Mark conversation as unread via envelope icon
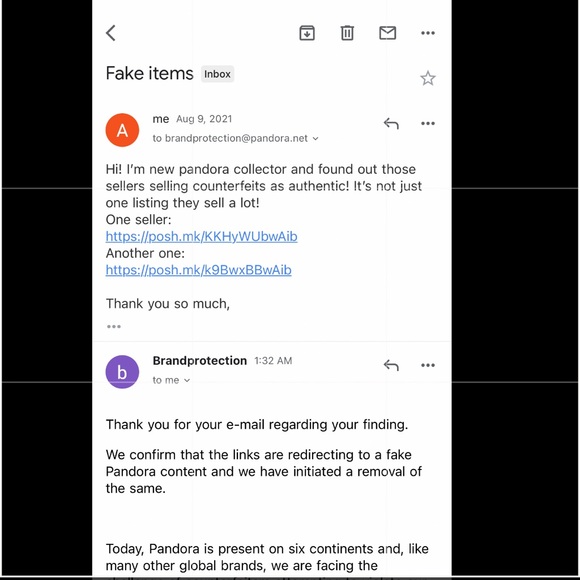Image resolution: width=580 pixels, height=580 pixels. (x=387, y=33)
